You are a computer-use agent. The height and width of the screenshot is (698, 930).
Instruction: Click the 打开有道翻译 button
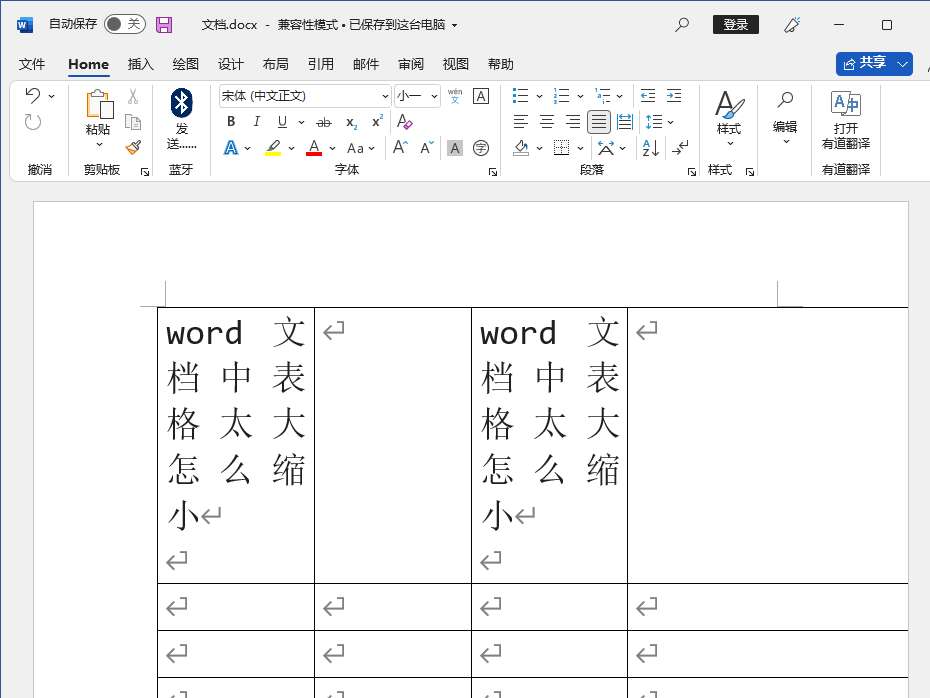[846, 120]
